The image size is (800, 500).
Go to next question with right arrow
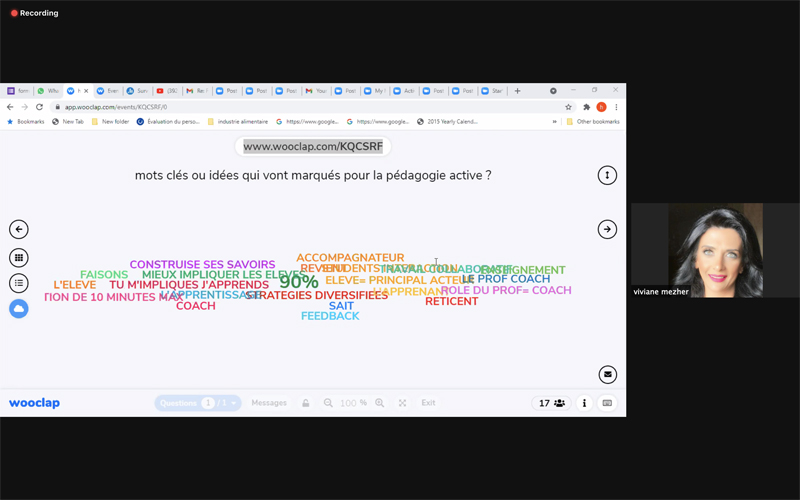(607, 230)
